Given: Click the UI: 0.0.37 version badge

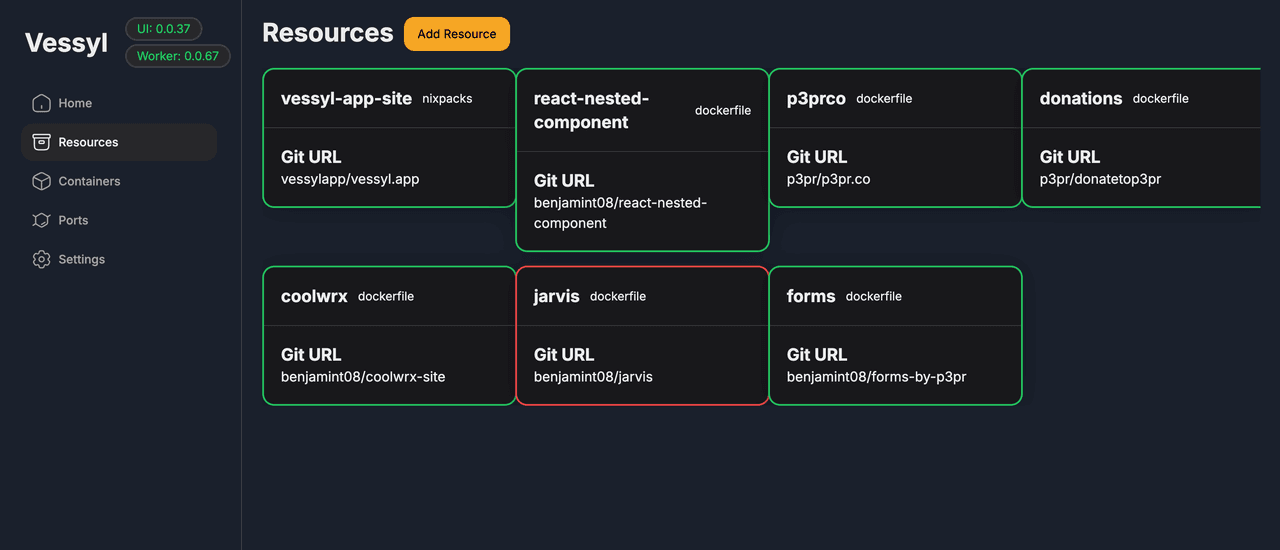Looking at the screenshot, I should (x=164, y=29).
